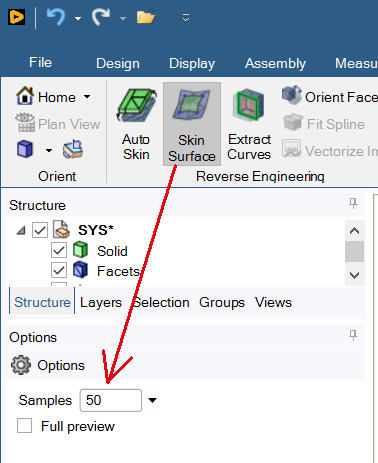Screen dimensions: 378x463
Task: Click the snap view icon beside the cube
Action: click(73, 149)
